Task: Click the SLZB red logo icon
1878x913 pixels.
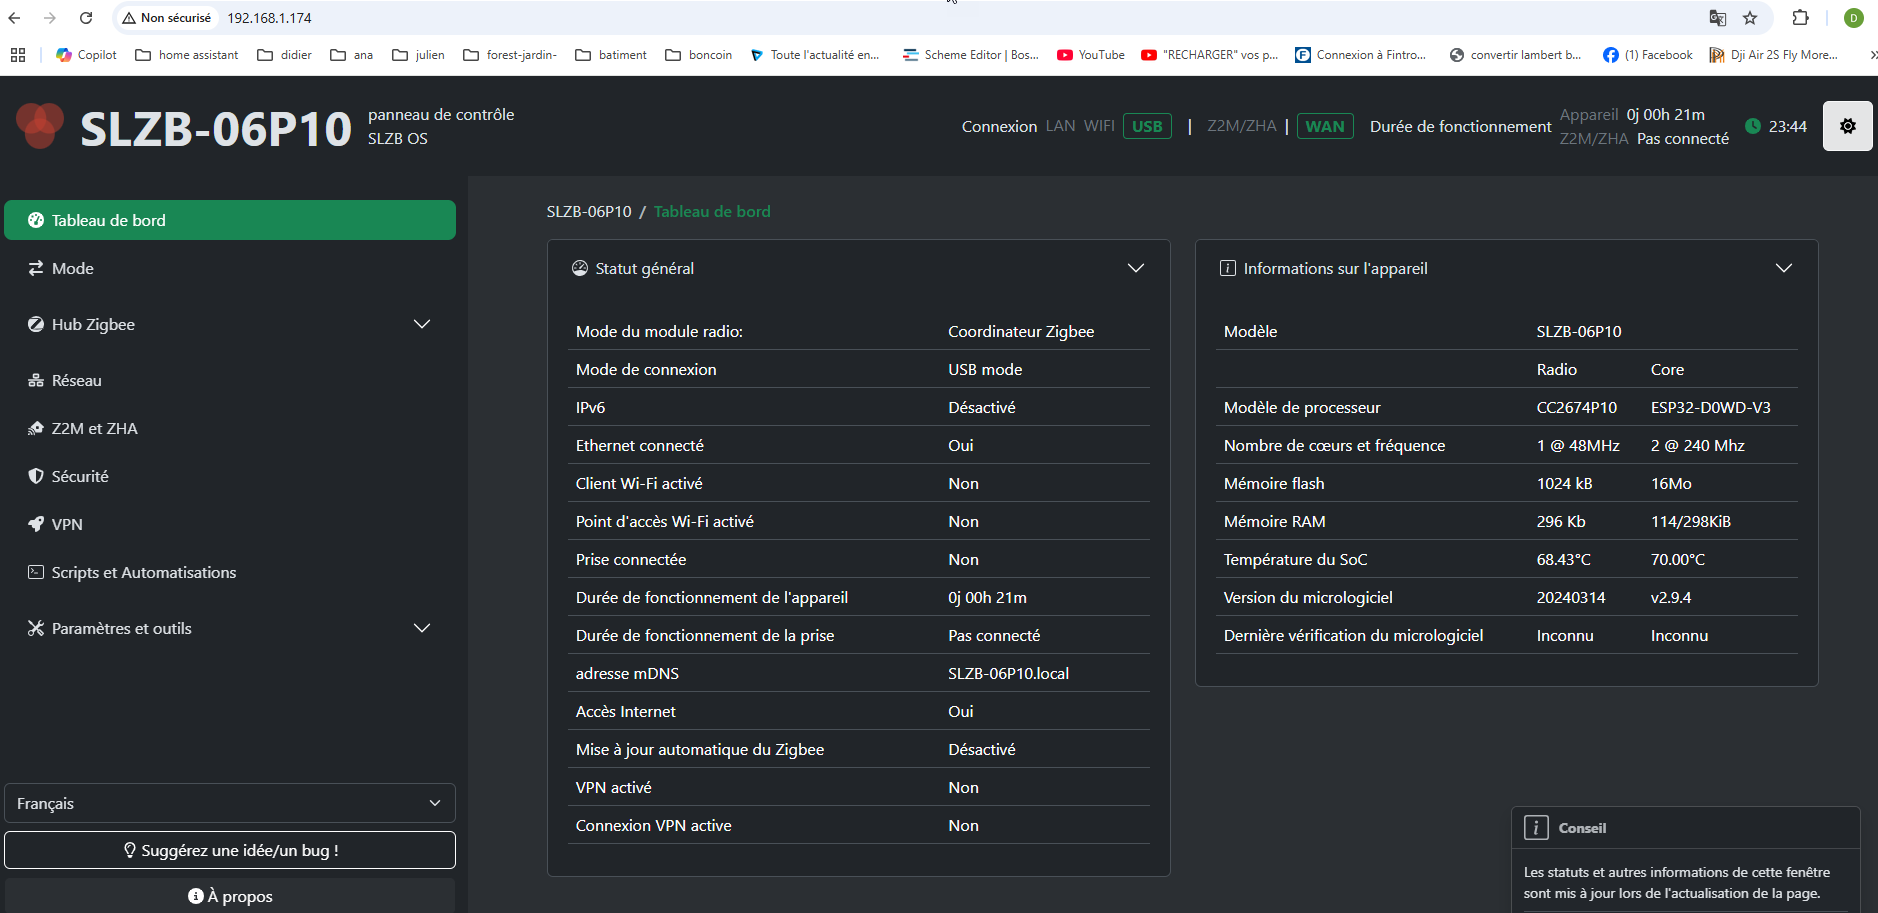Action: point(40,126)
